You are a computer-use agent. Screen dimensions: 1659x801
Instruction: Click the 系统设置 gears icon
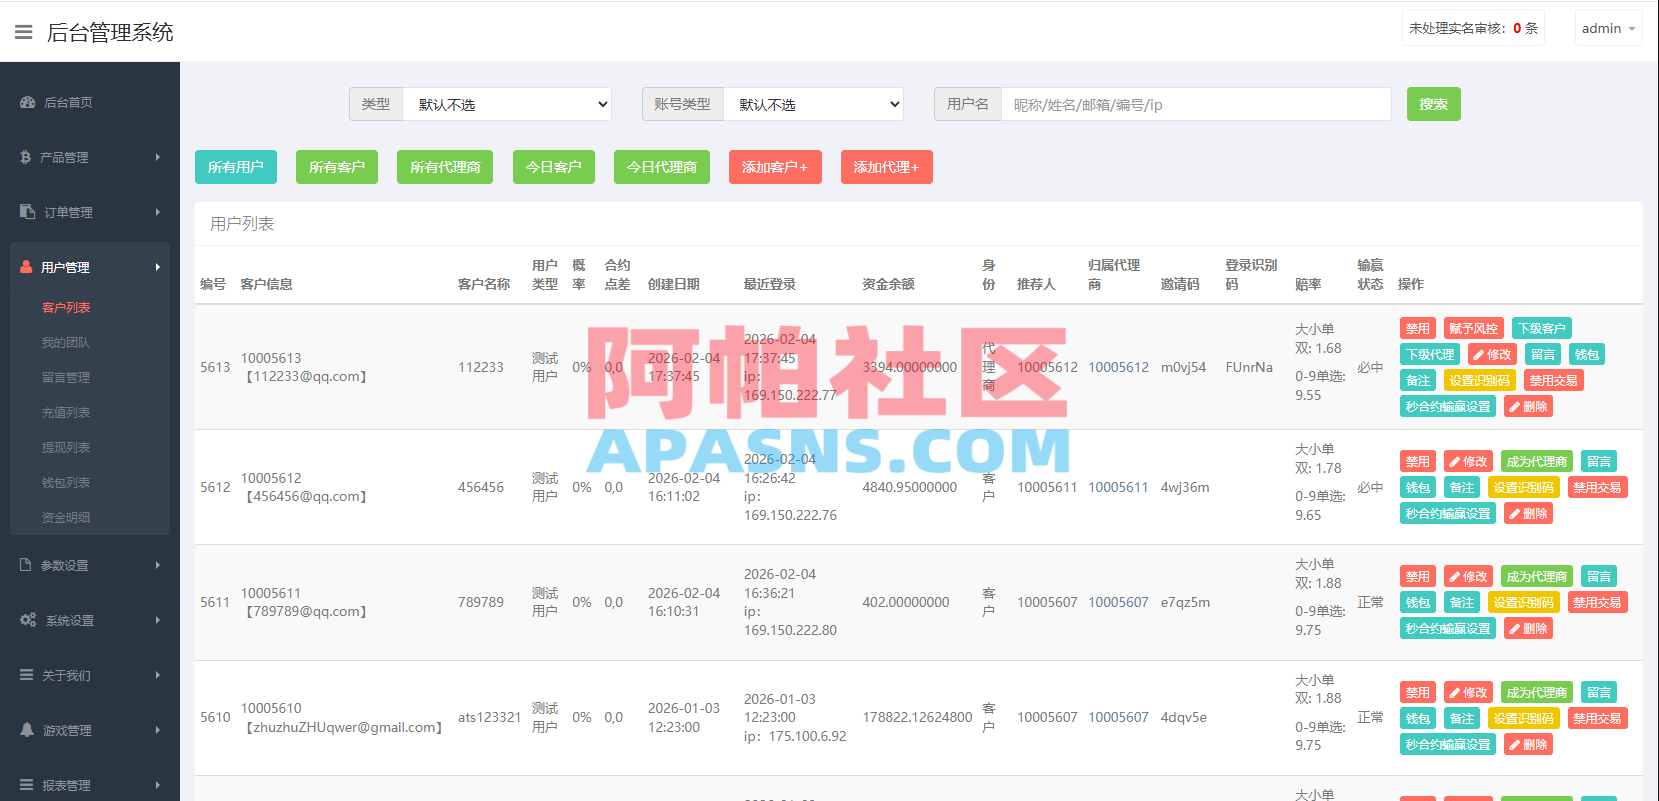[28, 620]
